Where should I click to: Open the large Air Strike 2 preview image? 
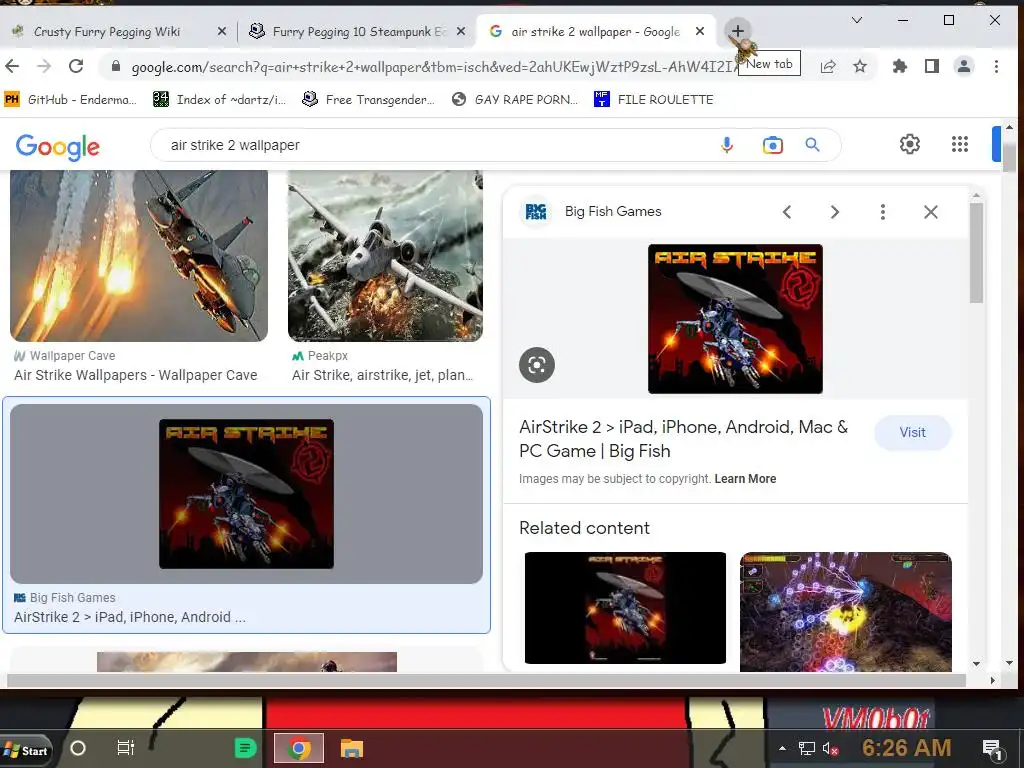[x=735, y=319]
